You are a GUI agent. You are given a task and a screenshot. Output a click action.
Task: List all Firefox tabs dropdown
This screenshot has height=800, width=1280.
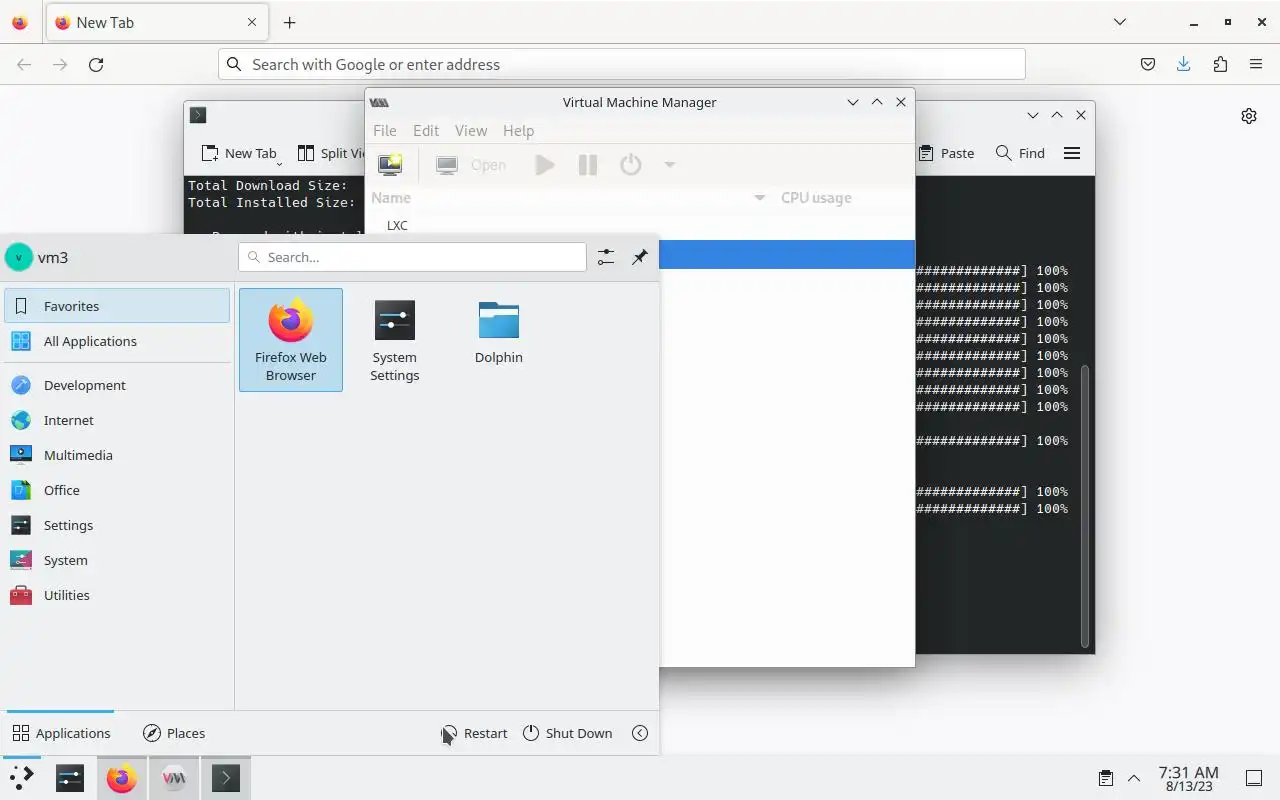click(x=1120, y=22)
